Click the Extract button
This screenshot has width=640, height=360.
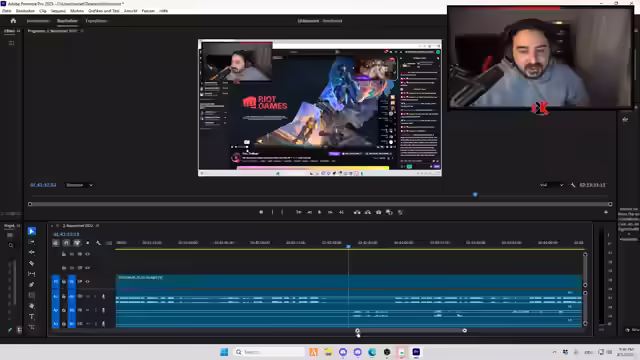tap(368, 212)
